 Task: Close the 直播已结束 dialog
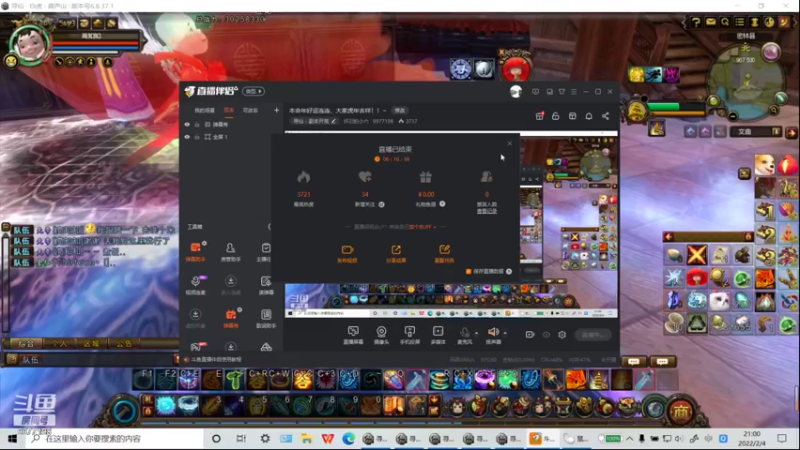coord(510,143)
